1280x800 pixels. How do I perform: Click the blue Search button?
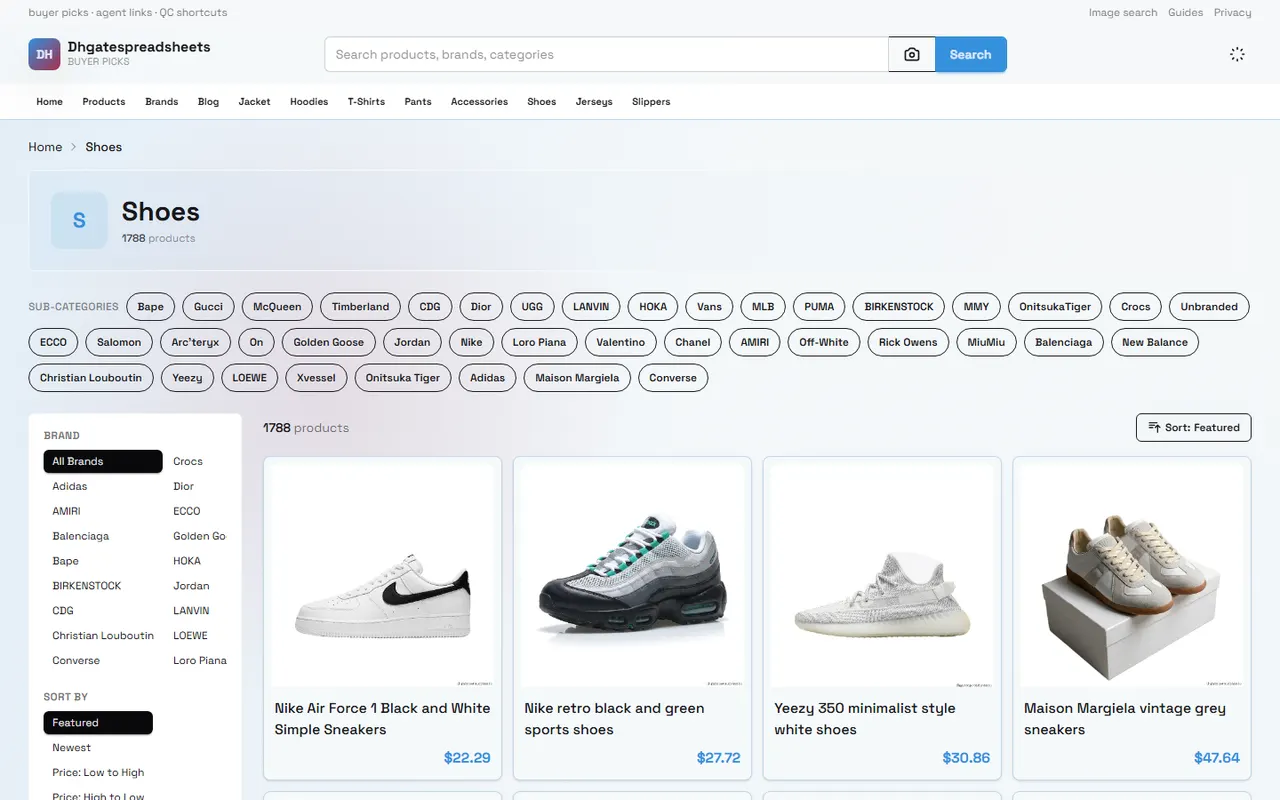[970, 55]
